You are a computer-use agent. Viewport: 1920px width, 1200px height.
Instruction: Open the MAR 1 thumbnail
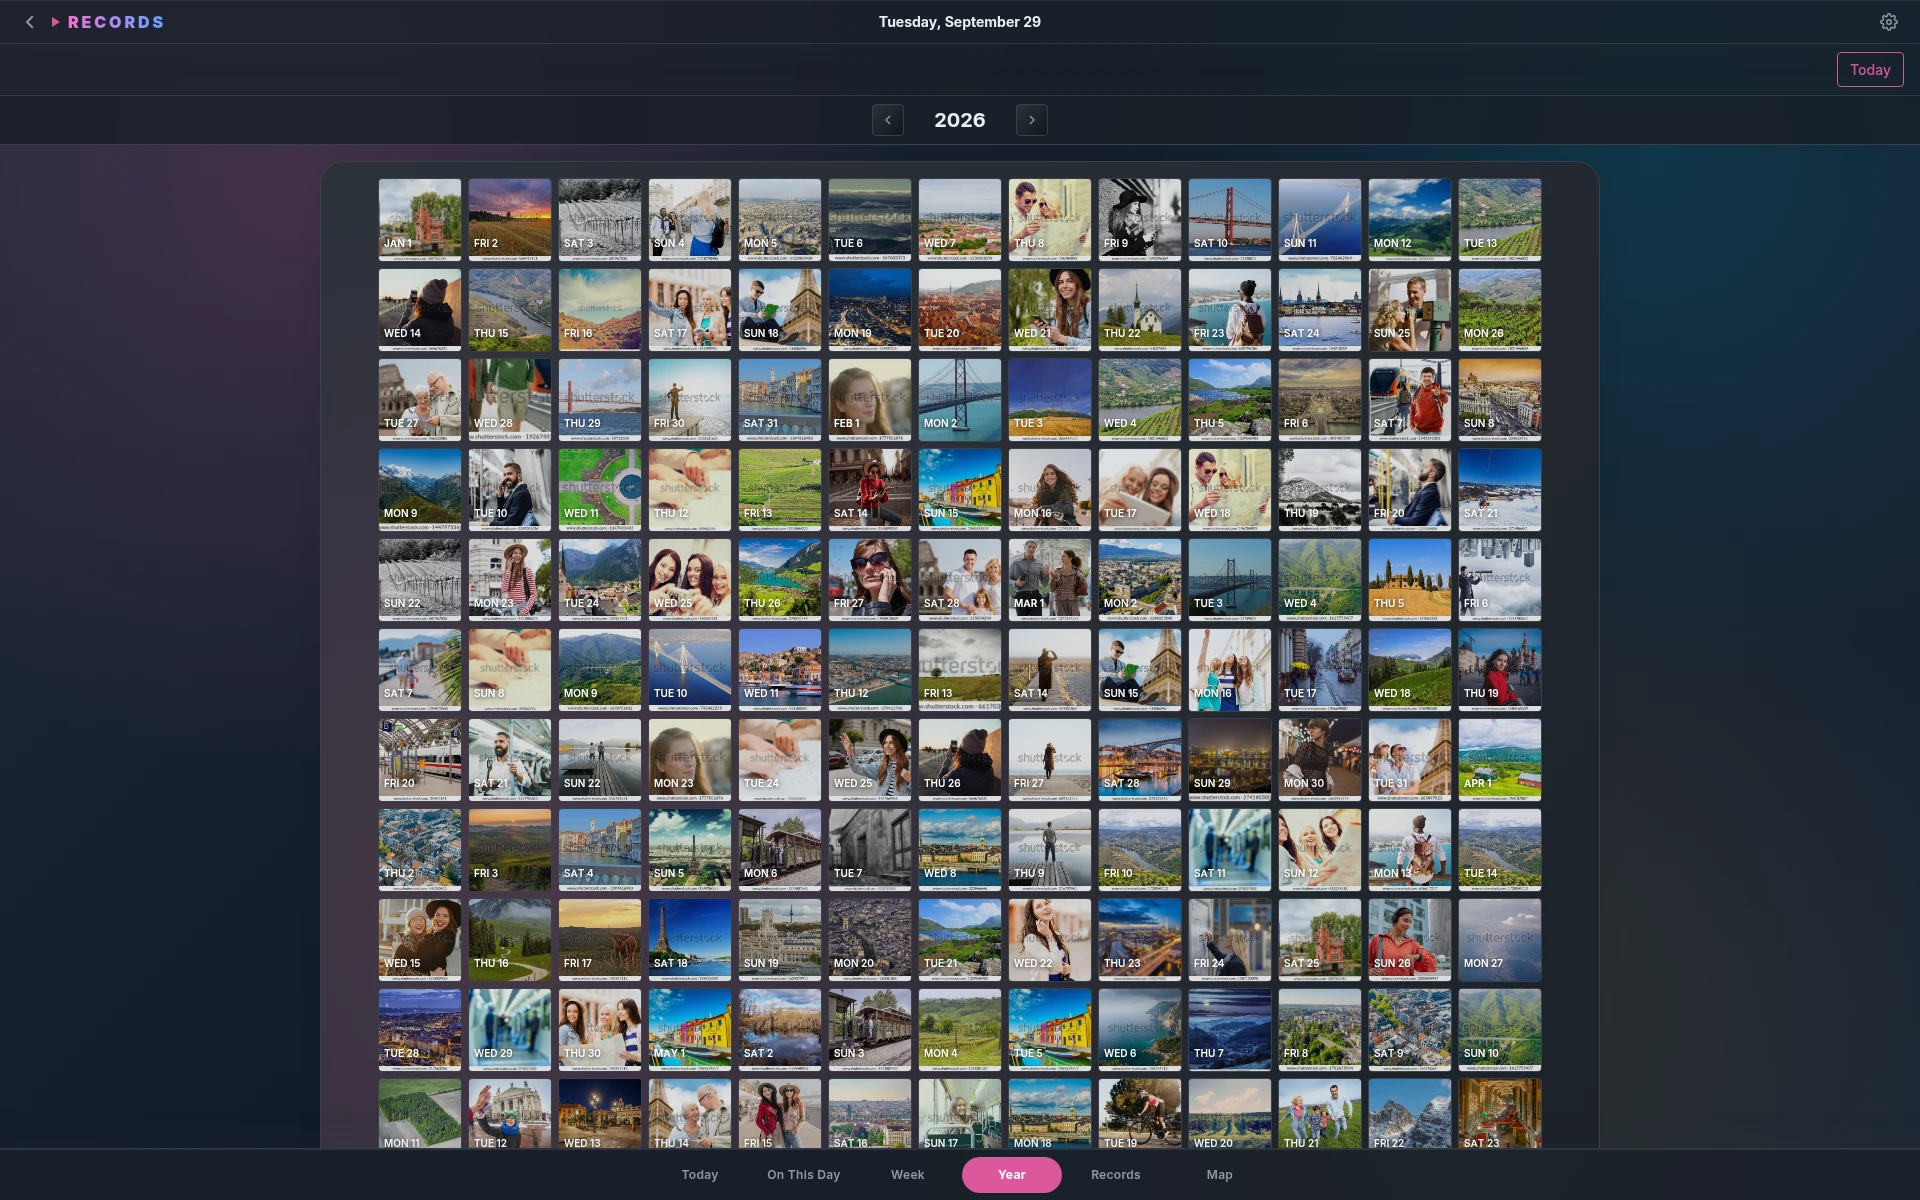1050,580
